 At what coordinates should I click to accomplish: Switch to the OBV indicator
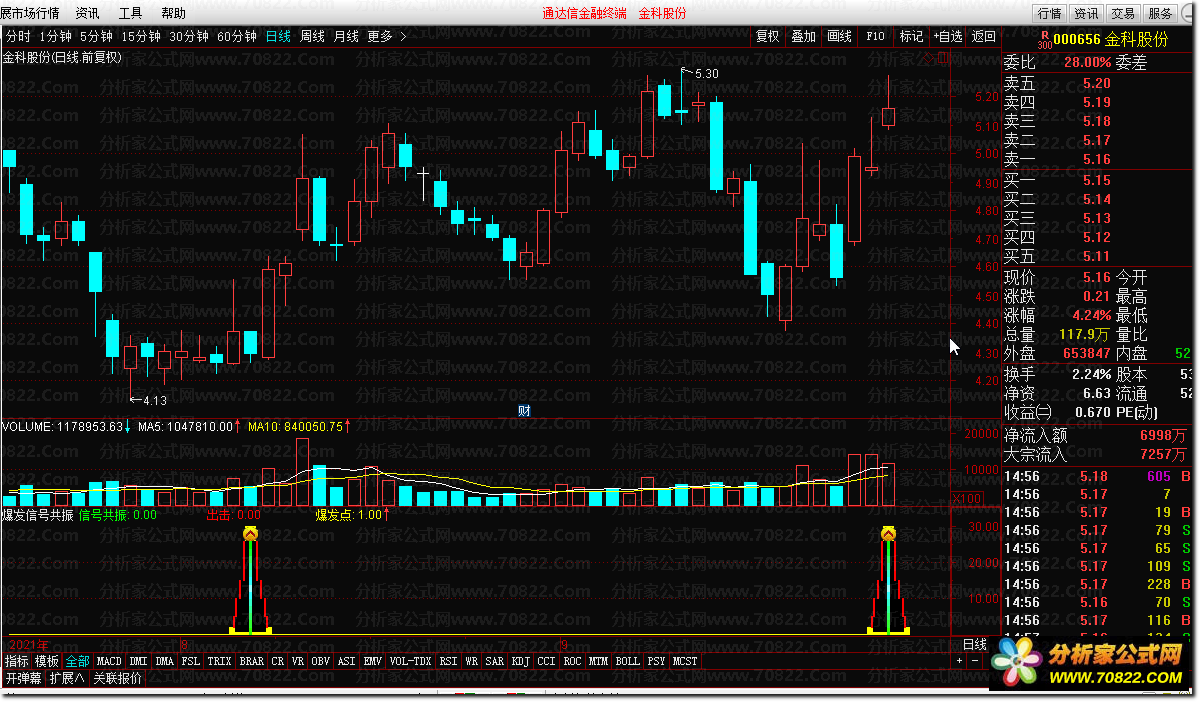[x=322, y=662]
